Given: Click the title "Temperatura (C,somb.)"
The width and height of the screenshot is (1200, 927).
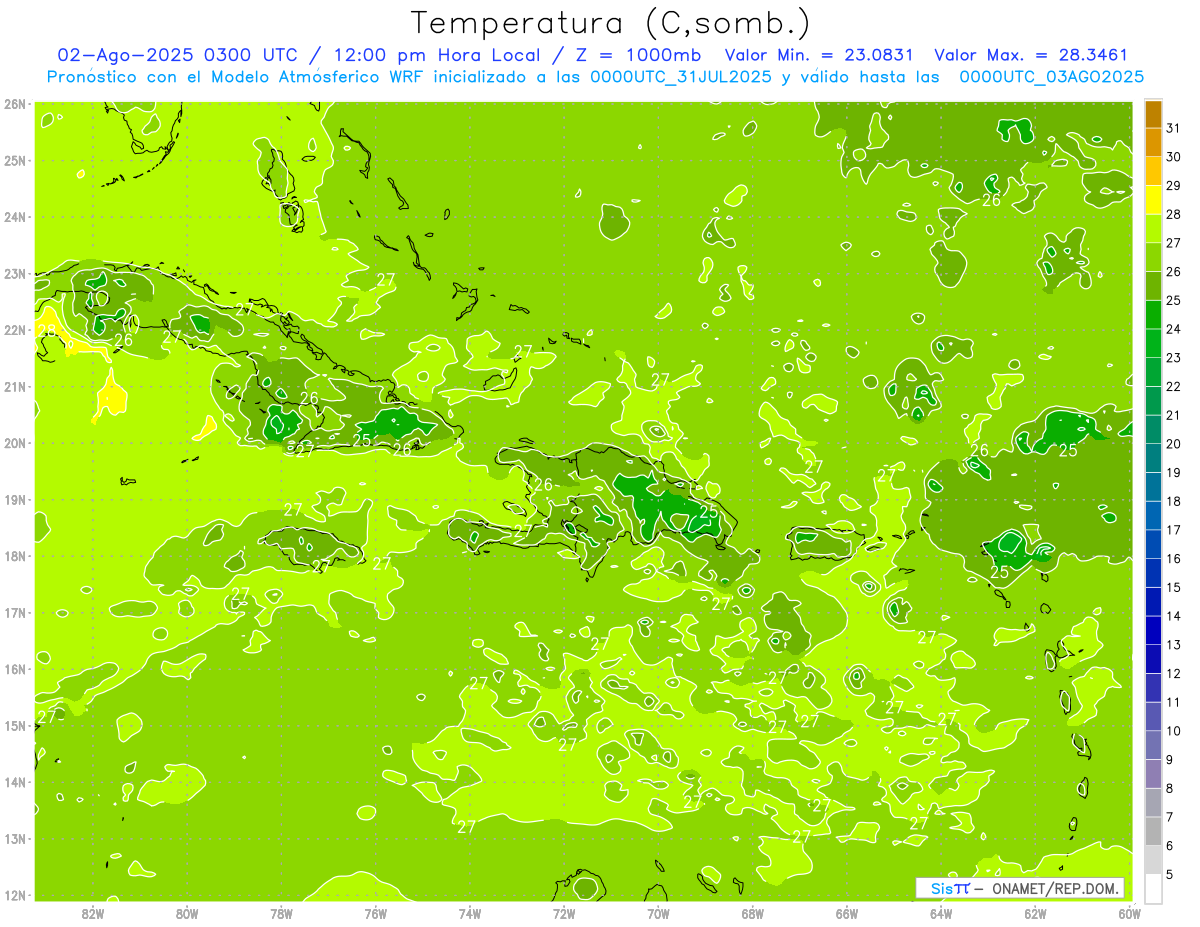Looking at the screenshot, I should pyautogui.click(x=611, y=22).
